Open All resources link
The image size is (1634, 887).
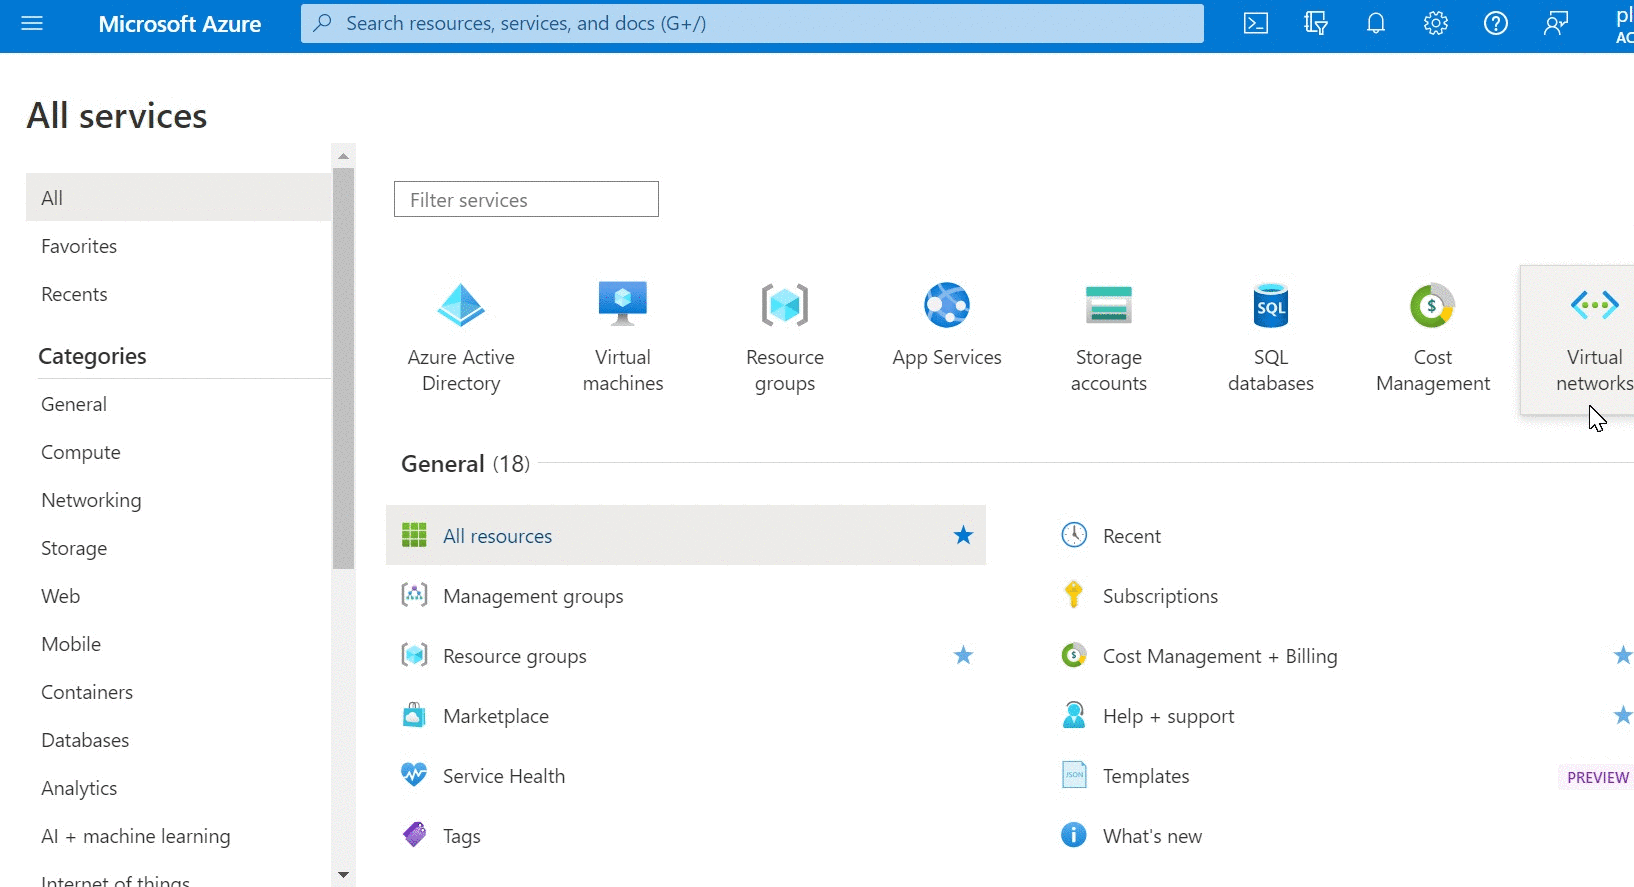[x=497, y=536]
